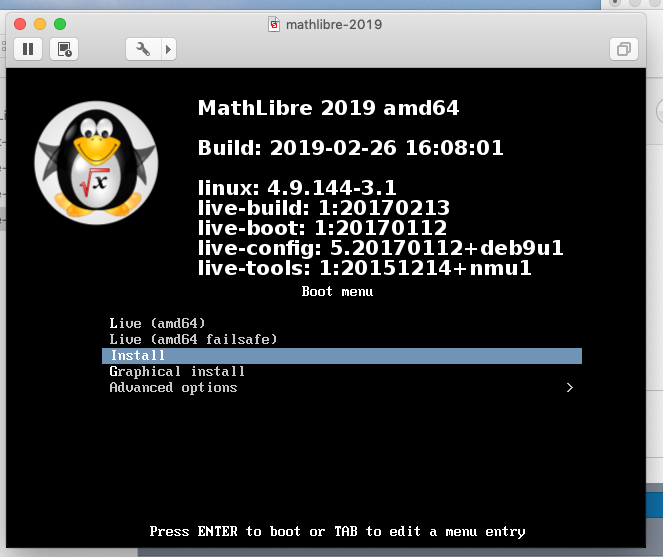This screenshot has width=663, height=557.
Task: Click the mathlibre-2019 document icon in title
Action: click(x=274, y=25)
